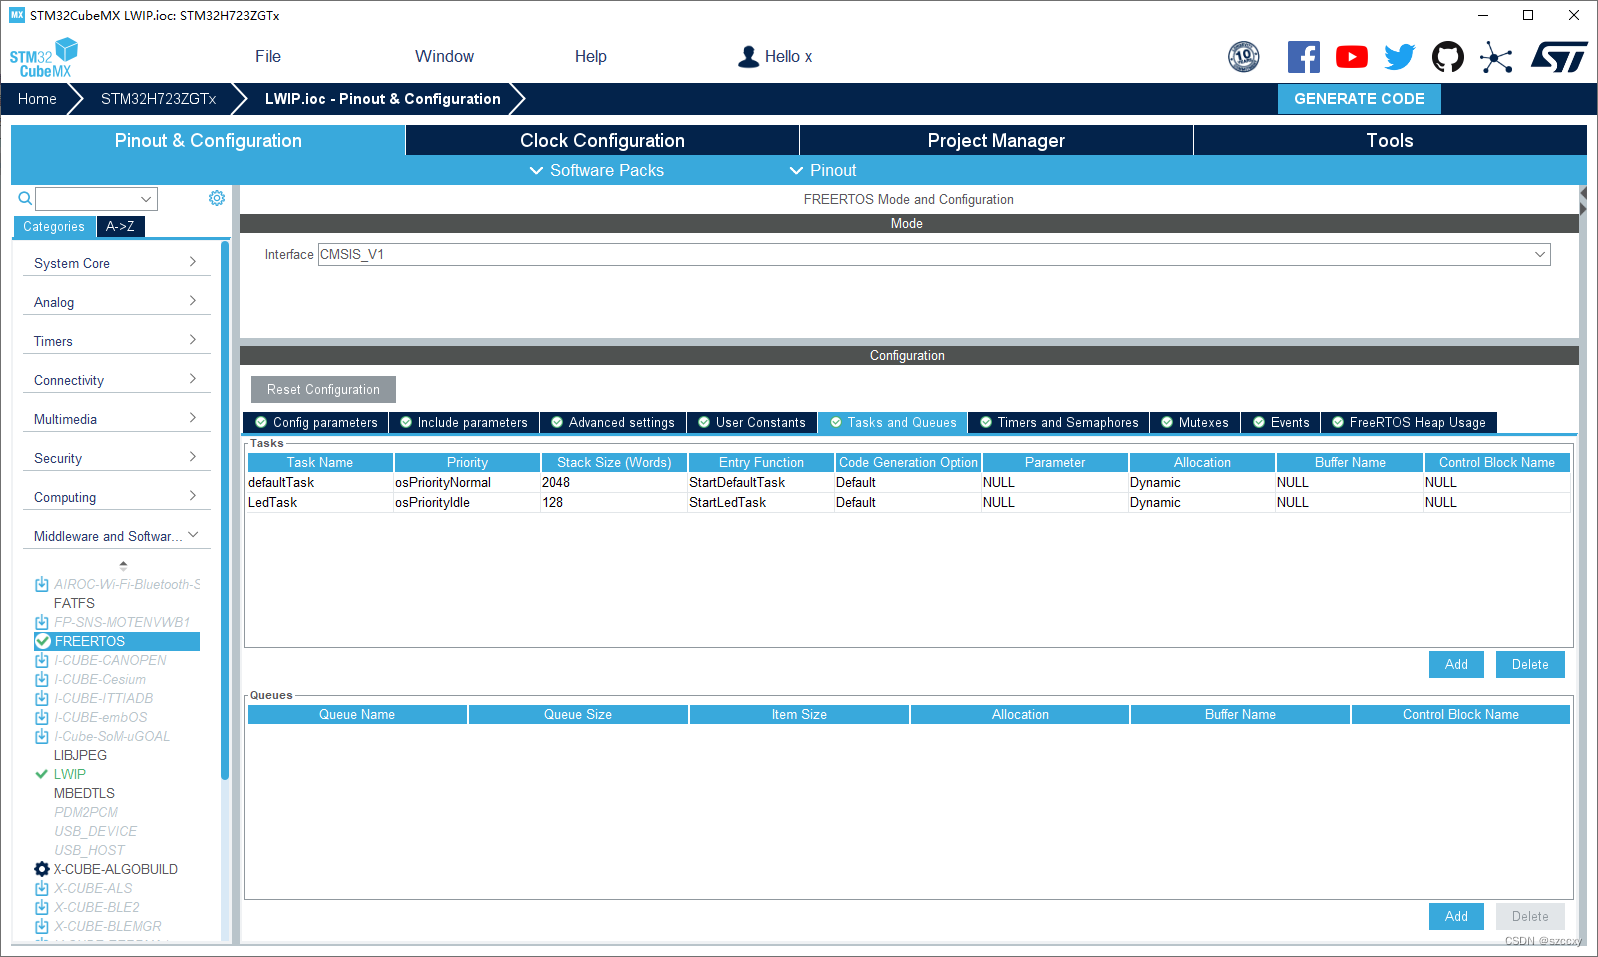Click download icon next to FP-SNS-MOTENVWB1
Viewport: 1598px width, 957px height.
click(x=42, y=622)
